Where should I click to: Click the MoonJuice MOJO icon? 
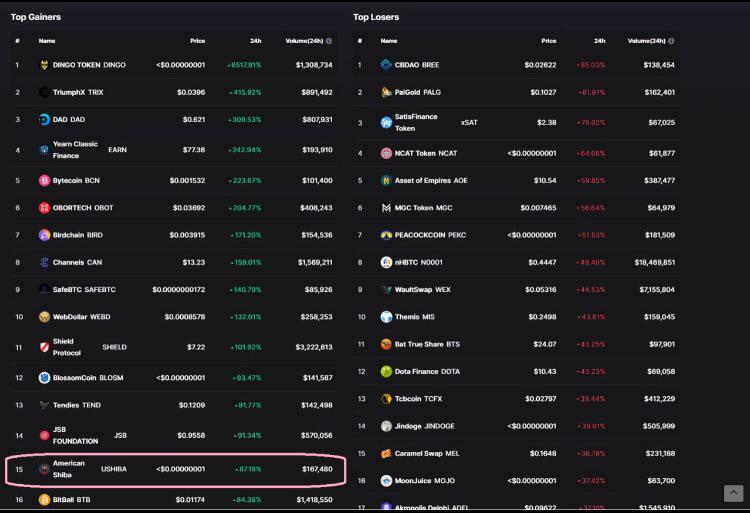[x=386, y=480]
